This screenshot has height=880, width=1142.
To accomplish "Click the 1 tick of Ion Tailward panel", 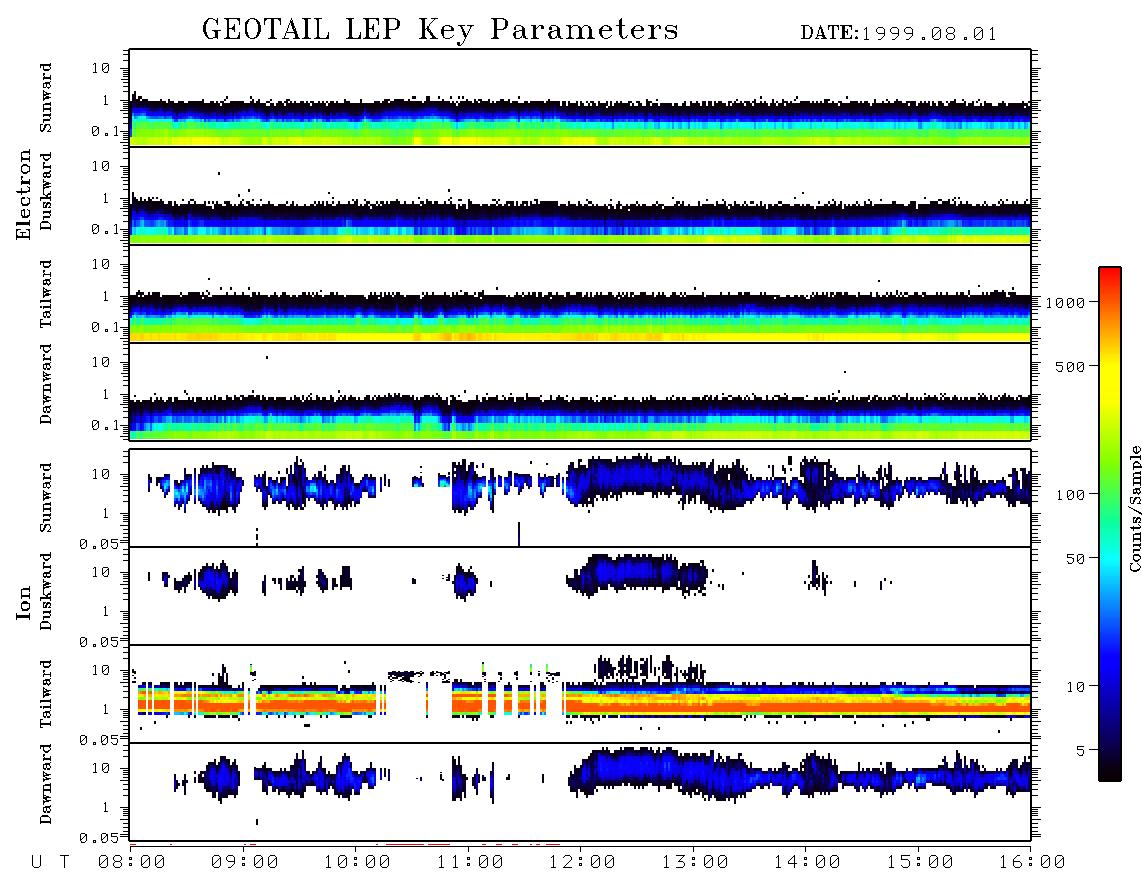I will (x=106, y=709).
